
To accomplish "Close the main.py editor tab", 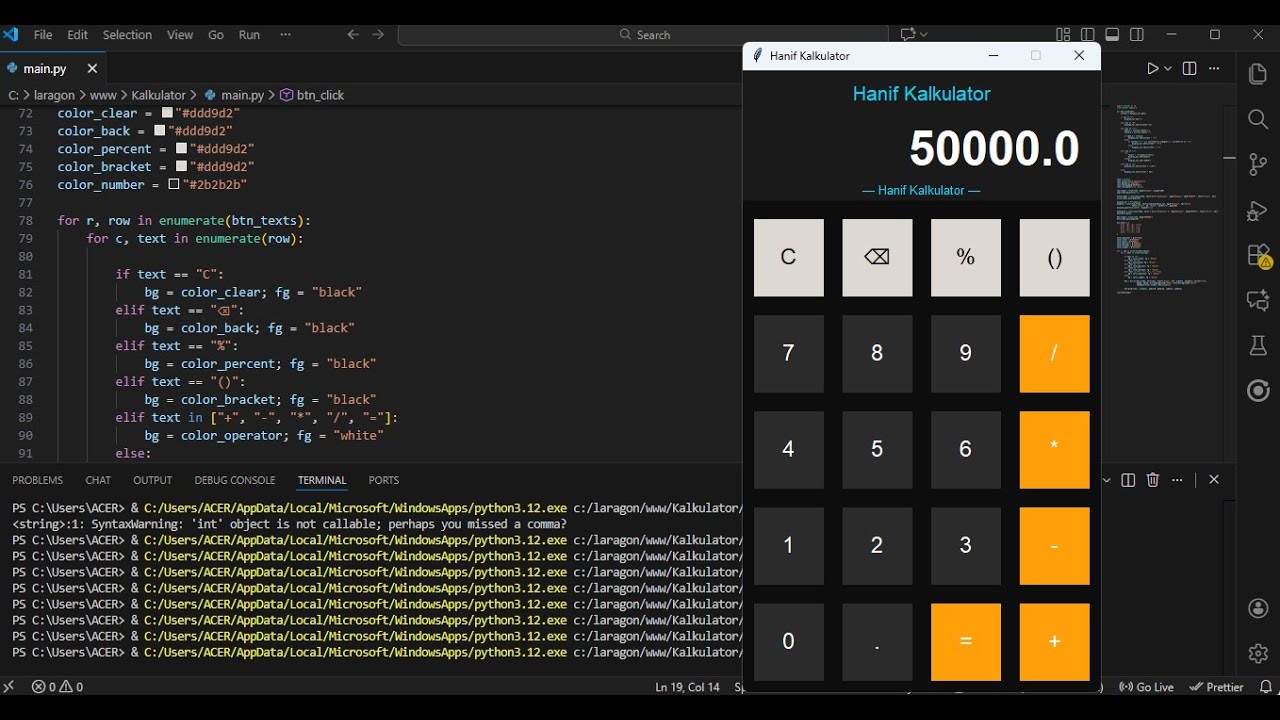I will [x=92, y=69].
